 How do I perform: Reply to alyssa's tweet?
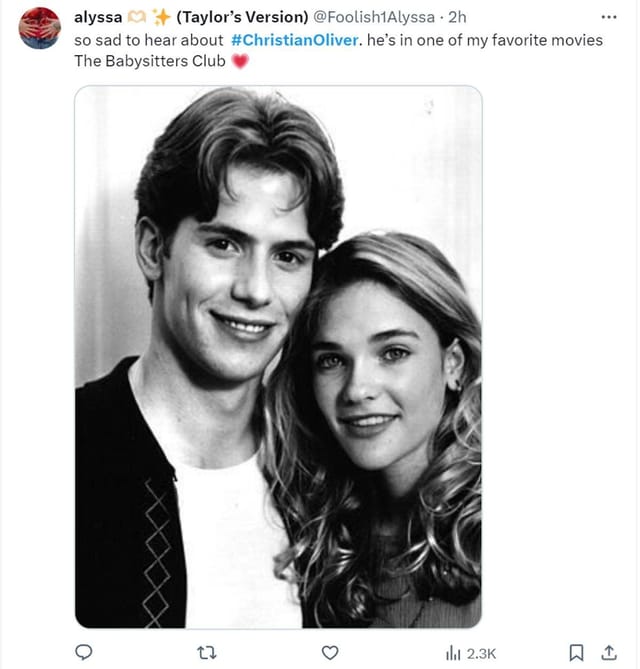pos(85,652)
